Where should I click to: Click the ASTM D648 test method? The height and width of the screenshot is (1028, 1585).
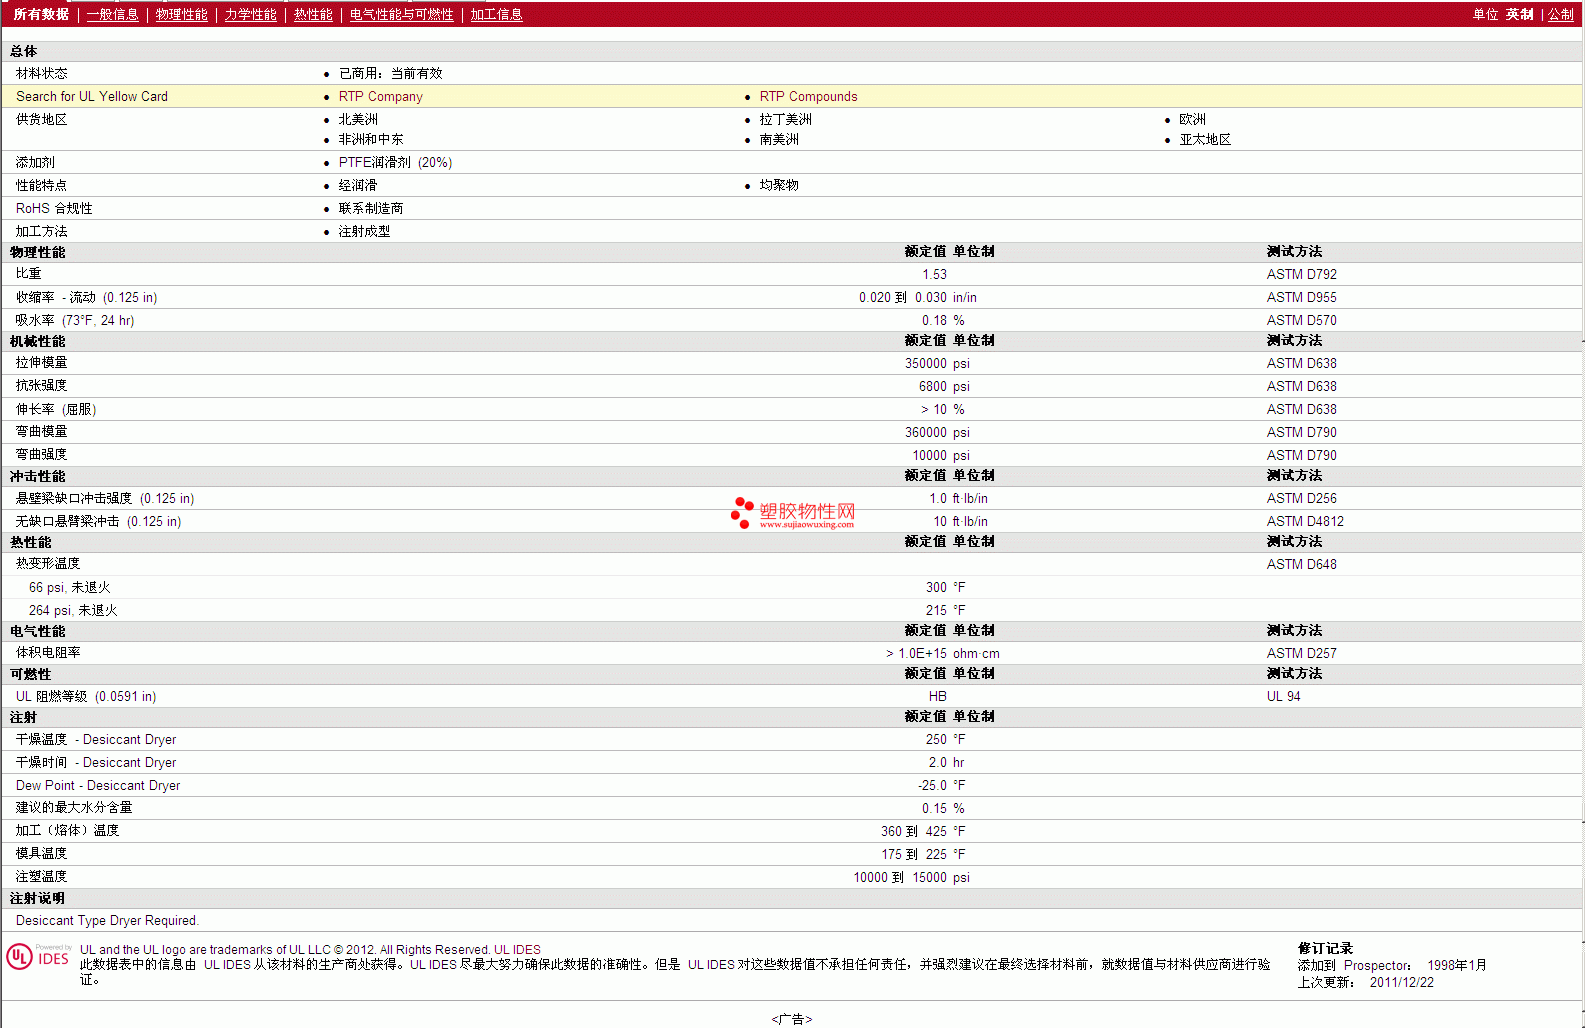(x=1301, y=564)
